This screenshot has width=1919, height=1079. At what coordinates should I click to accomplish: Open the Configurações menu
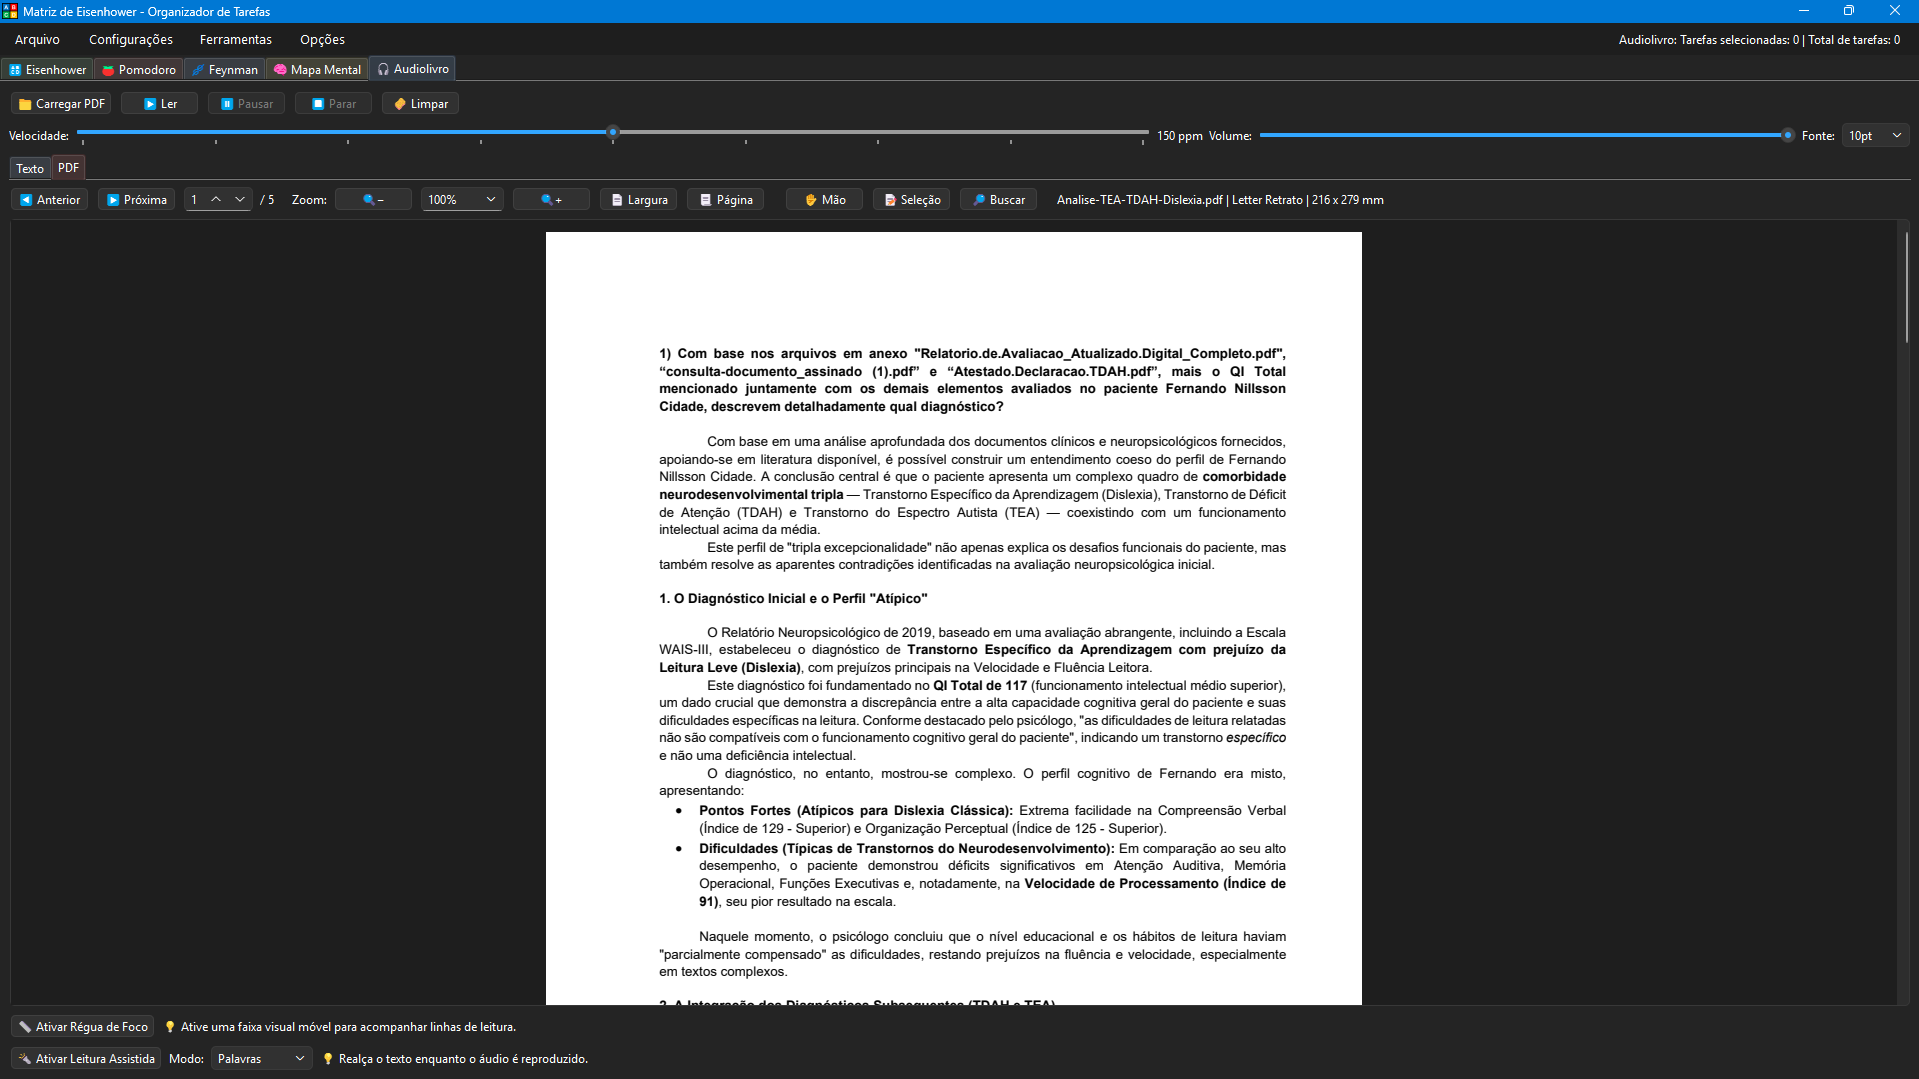click(131, 40)
